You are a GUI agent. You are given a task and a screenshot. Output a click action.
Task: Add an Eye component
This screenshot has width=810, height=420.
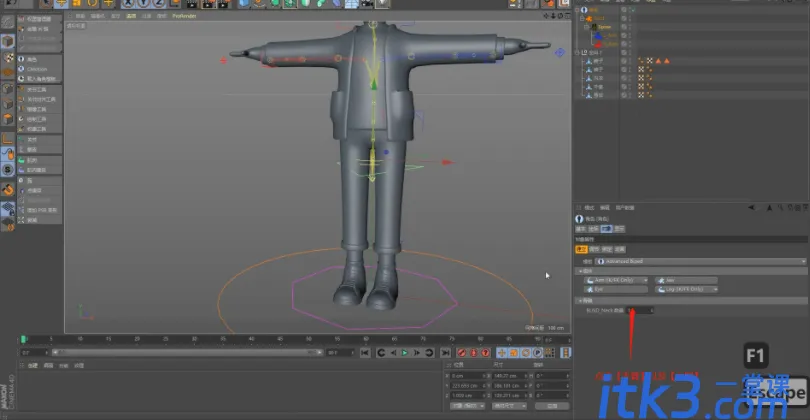coord(616,289)
